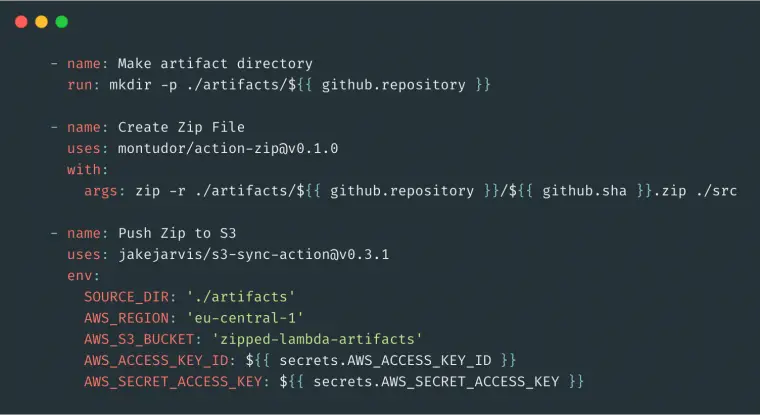760x415 pixels.
Task: Click the yellow minimize dot
Action: pyautogui.click(x=42, y=22)
